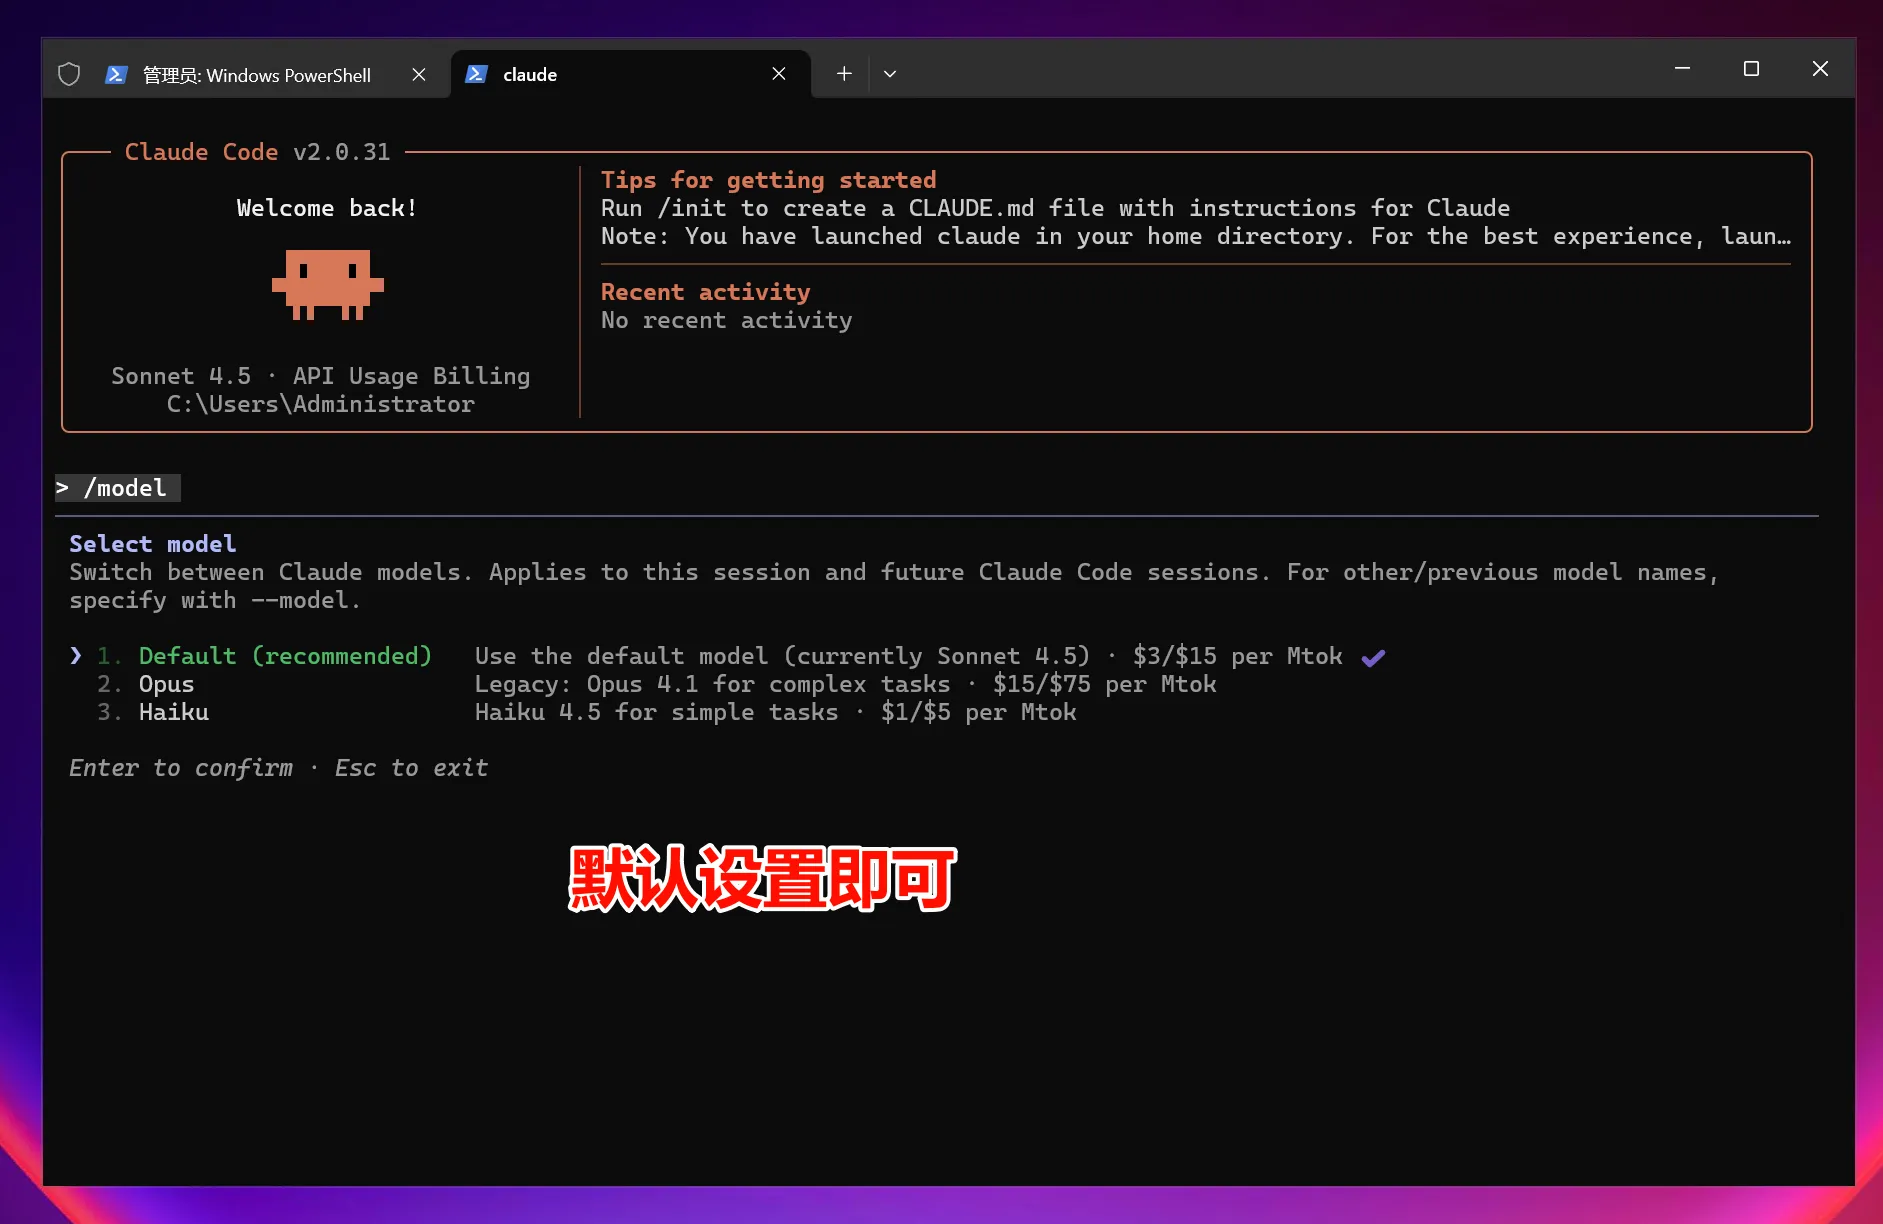Minimize the terminal window

pos(1682,69)
